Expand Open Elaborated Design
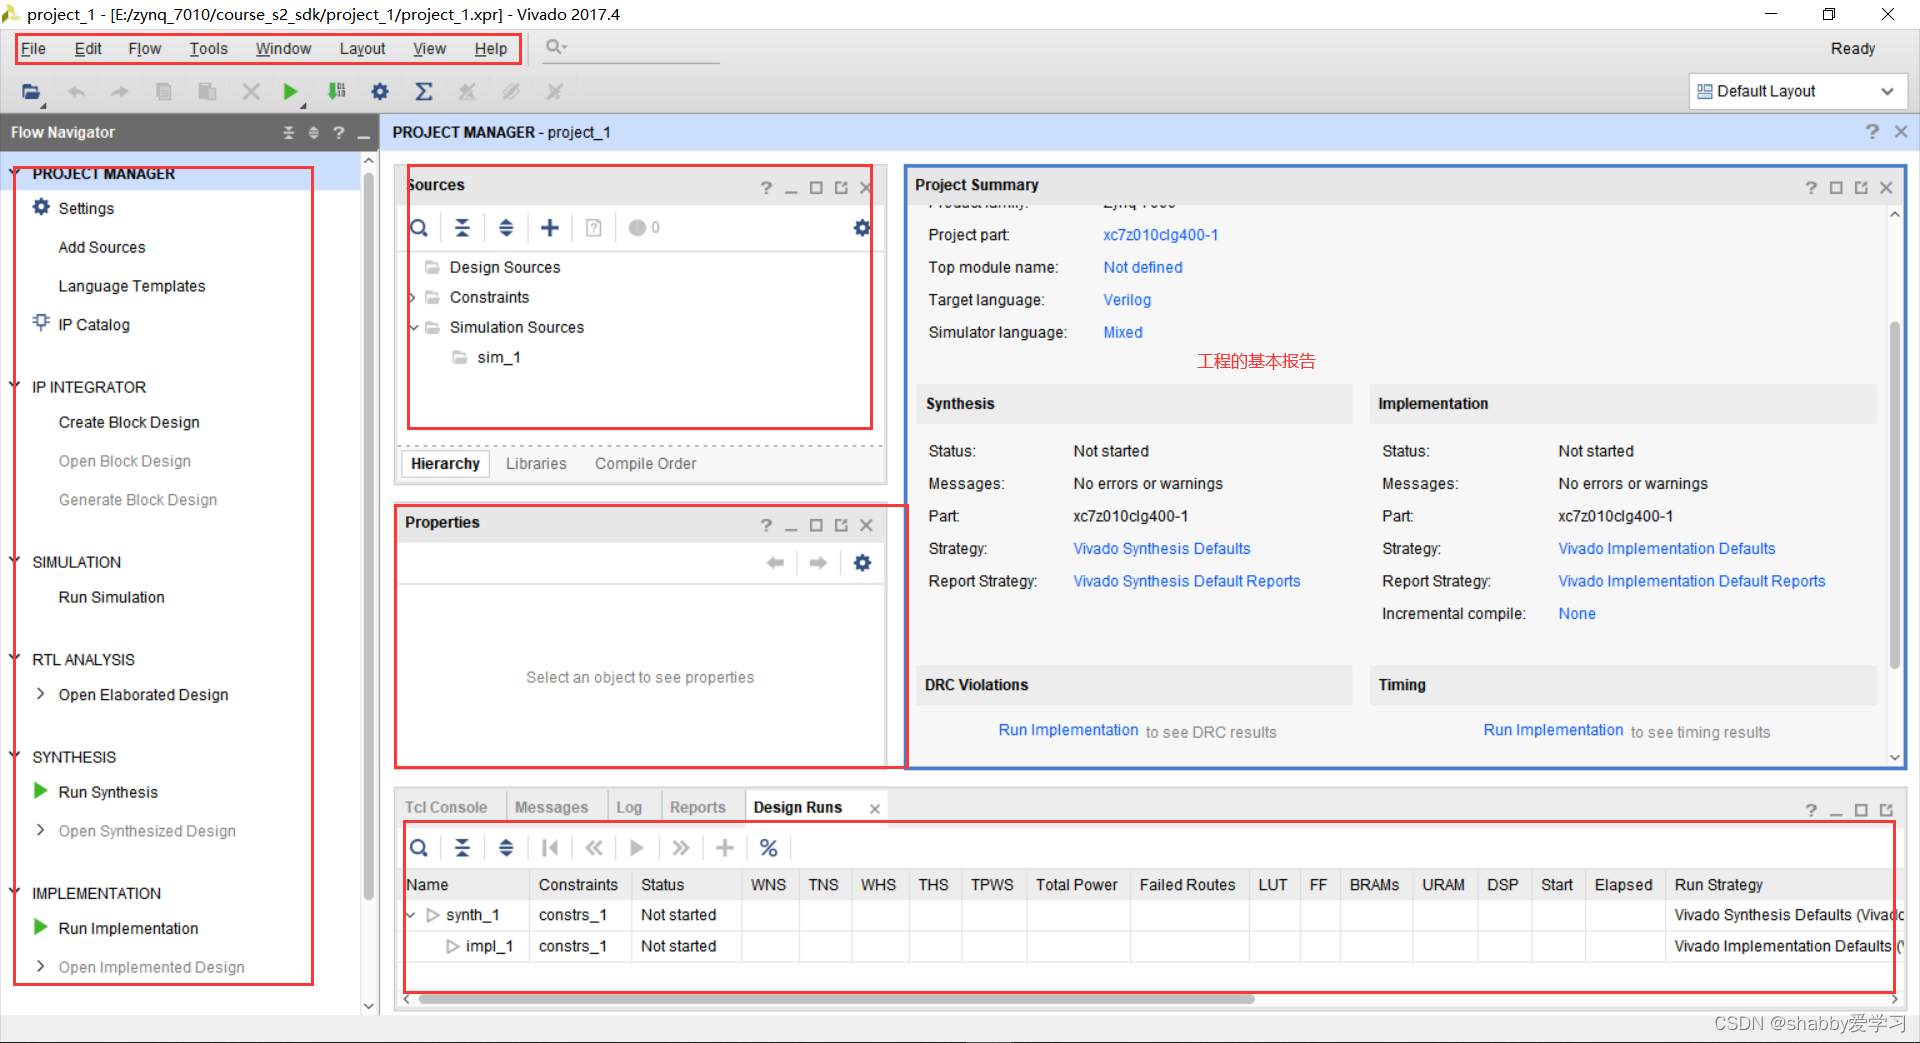The height and width of the screenshot is (1043, 1920). pos(40,694)
